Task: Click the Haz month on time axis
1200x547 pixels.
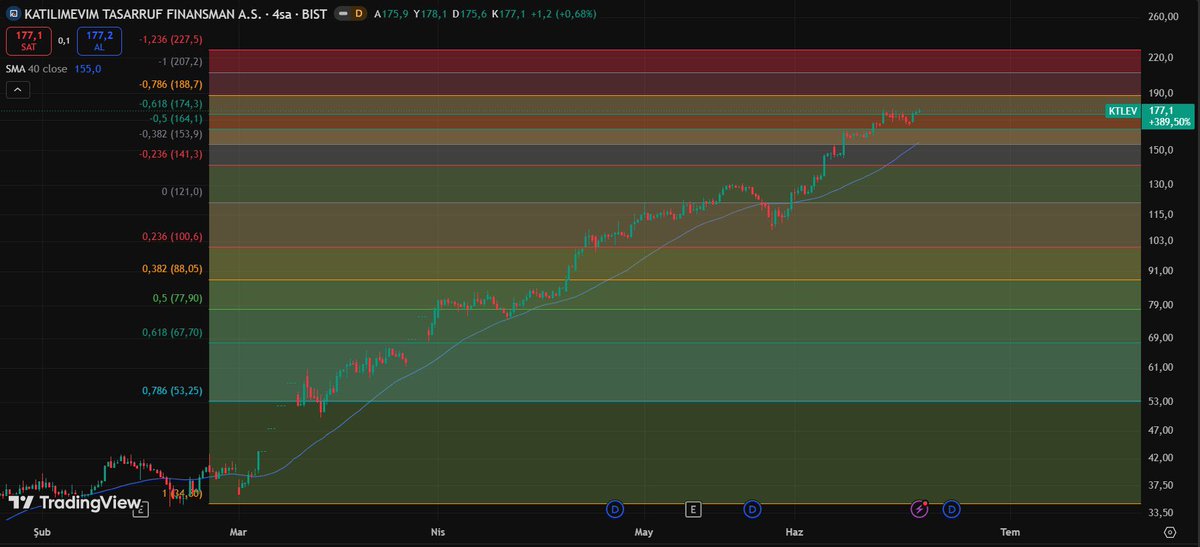Action: click(795, 533)
